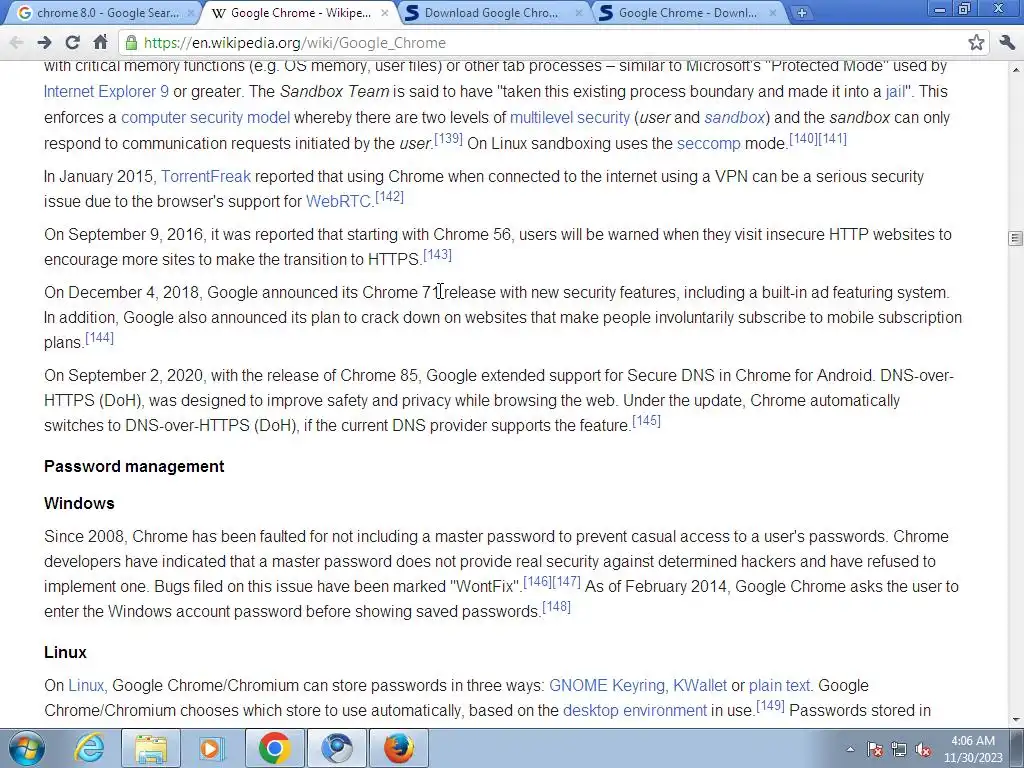The image size is (1024, 768).
Task: Click the scrollbar up arrow
Action: pyautogui.click(x=1016, y=69)
